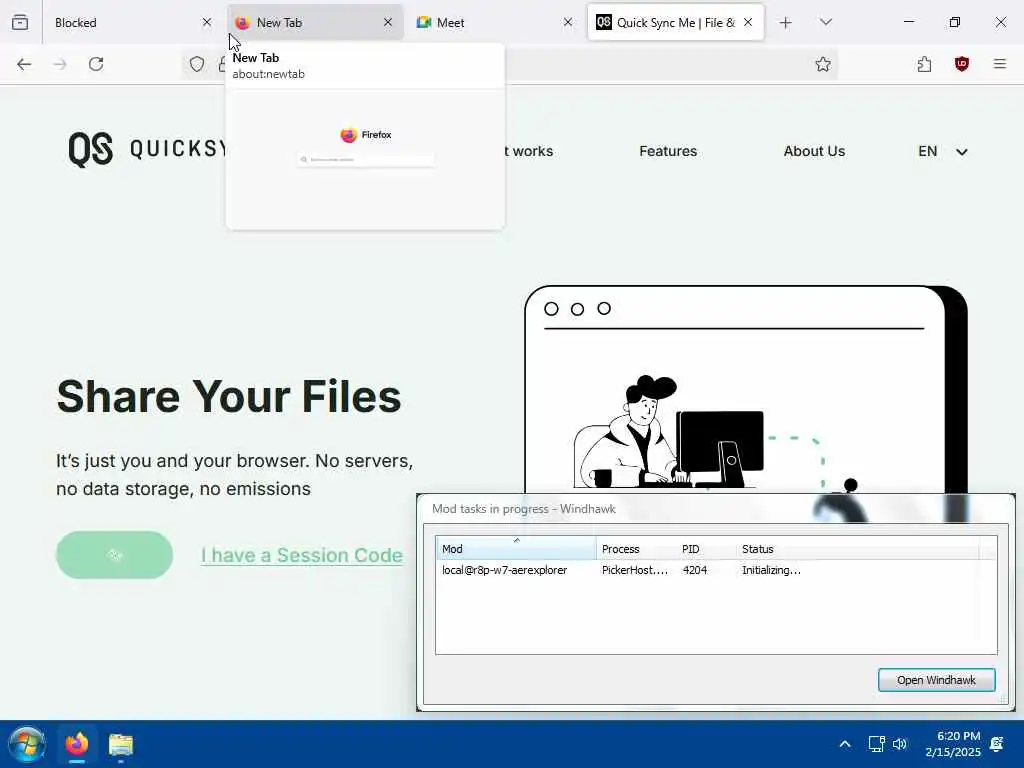This screenshot has width=1024, height=768.
Task: Sort by the Status column header
Action: pos(857,549)
